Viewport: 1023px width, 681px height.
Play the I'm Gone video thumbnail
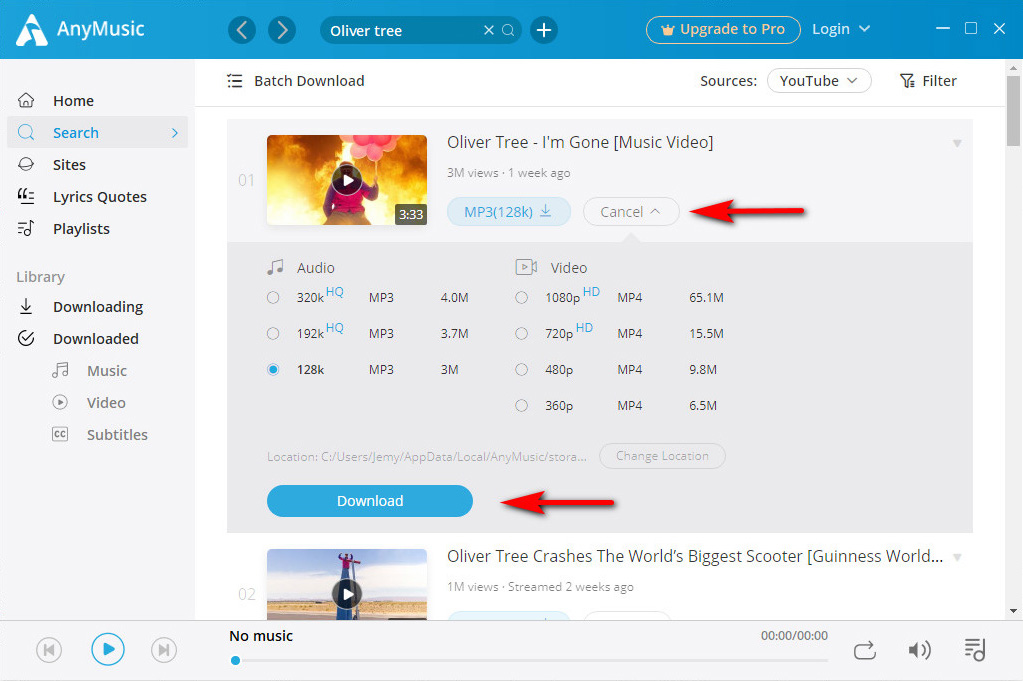pyautogui.click(x=347, y=180)
